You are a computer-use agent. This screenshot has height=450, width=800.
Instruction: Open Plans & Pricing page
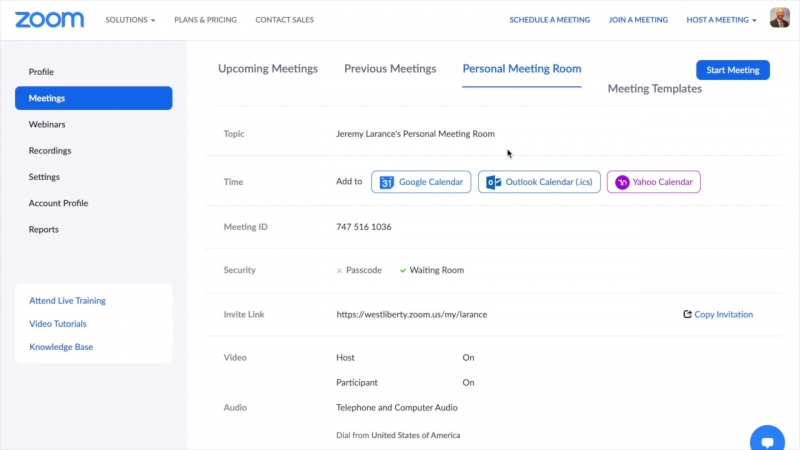pyautogui.click(x=206, y=20)
